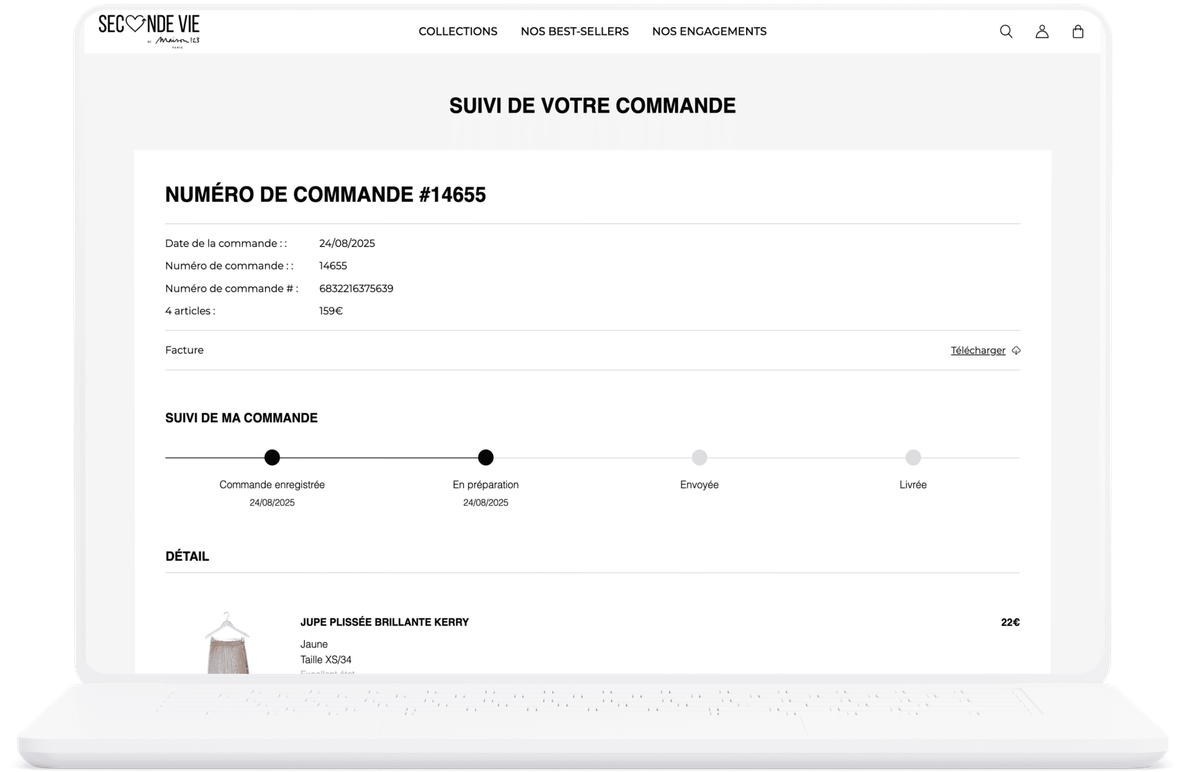Image resolution: width=1185 pixels, height=772 pixels.
Task: Go to Nos Best-sellers
Action: 574,31
